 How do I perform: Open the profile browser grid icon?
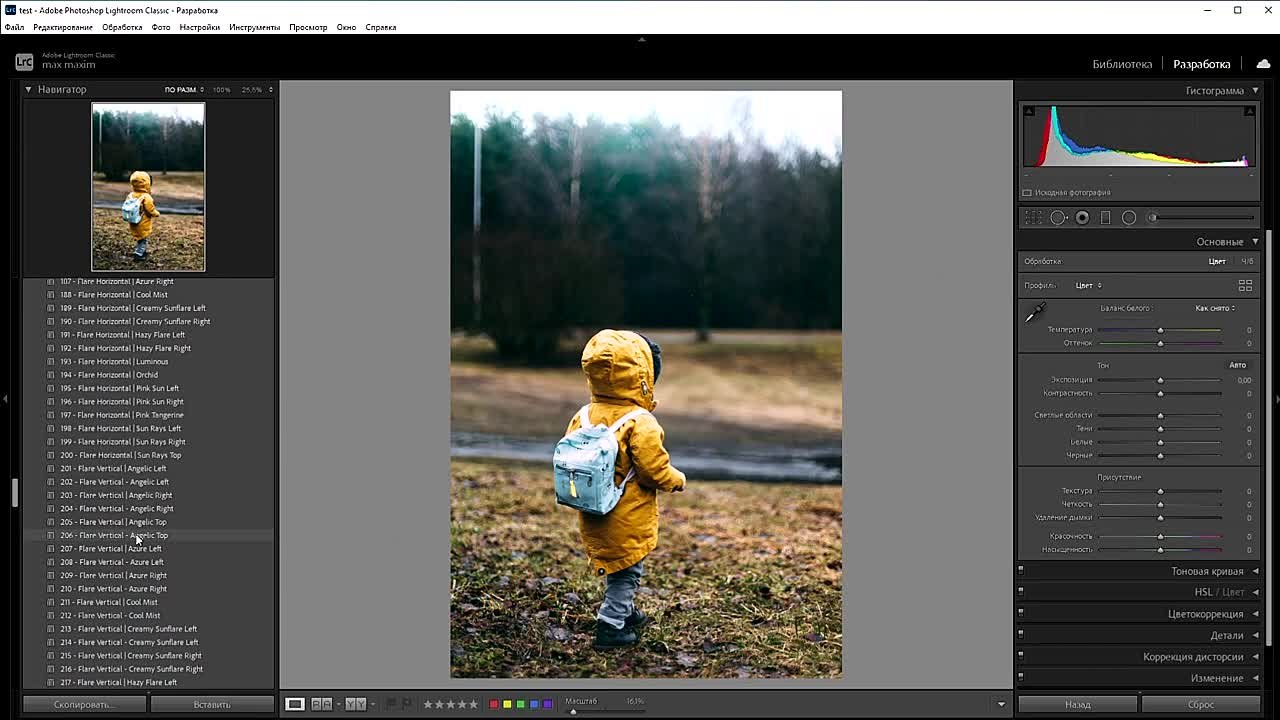[1245, 285]
